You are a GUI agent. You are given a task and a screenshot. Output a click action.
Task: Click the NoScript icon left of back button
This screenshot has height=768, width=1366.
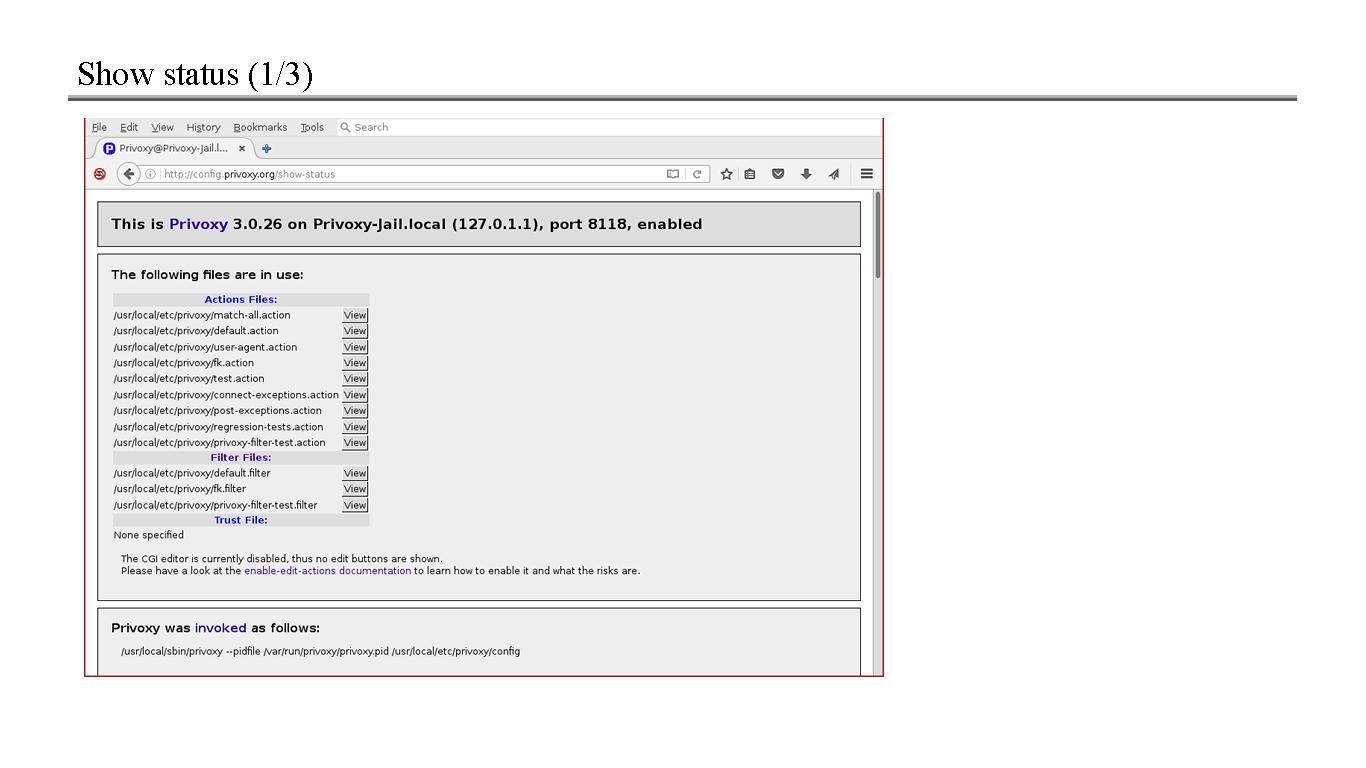point(100,174)
